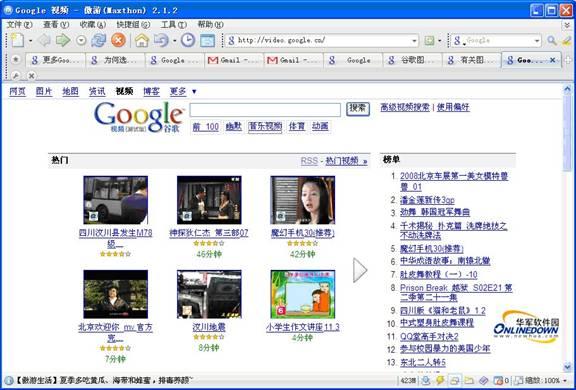The width and height of the screenshot is (576, 390).
Task: Refresh the page with the blue arrows icon
Action: tap(98, 40)
